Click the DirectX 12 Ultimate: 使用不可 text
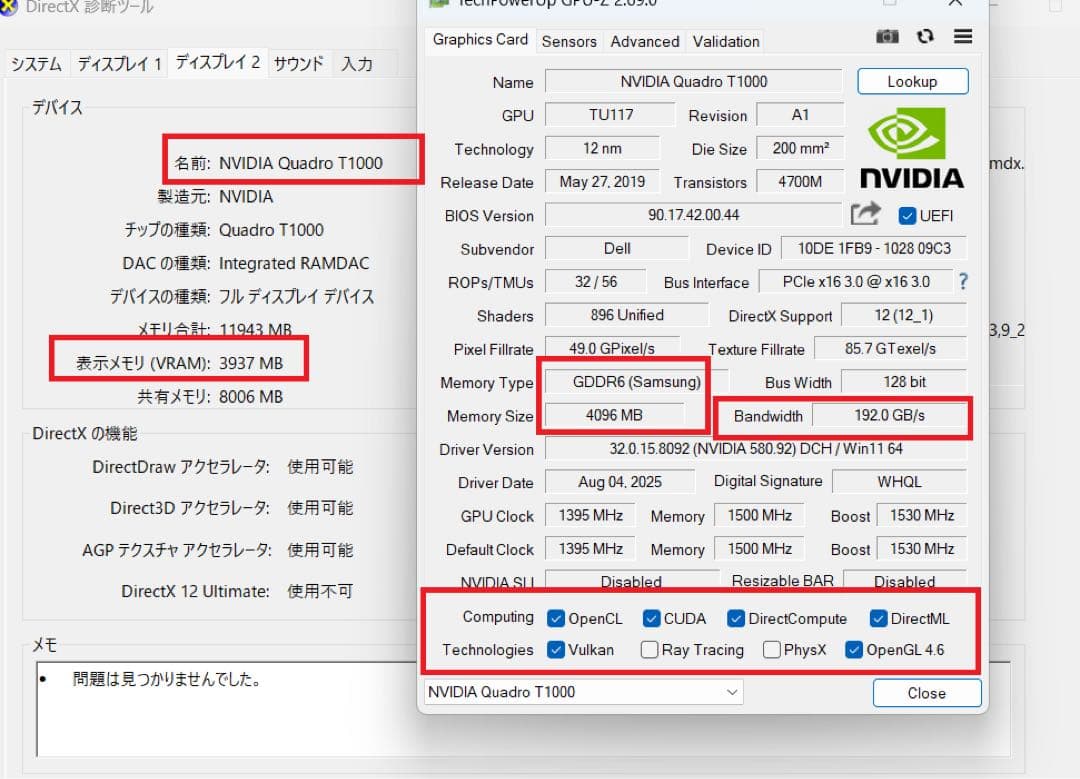1080x779 pixels. tap(237, 591)
